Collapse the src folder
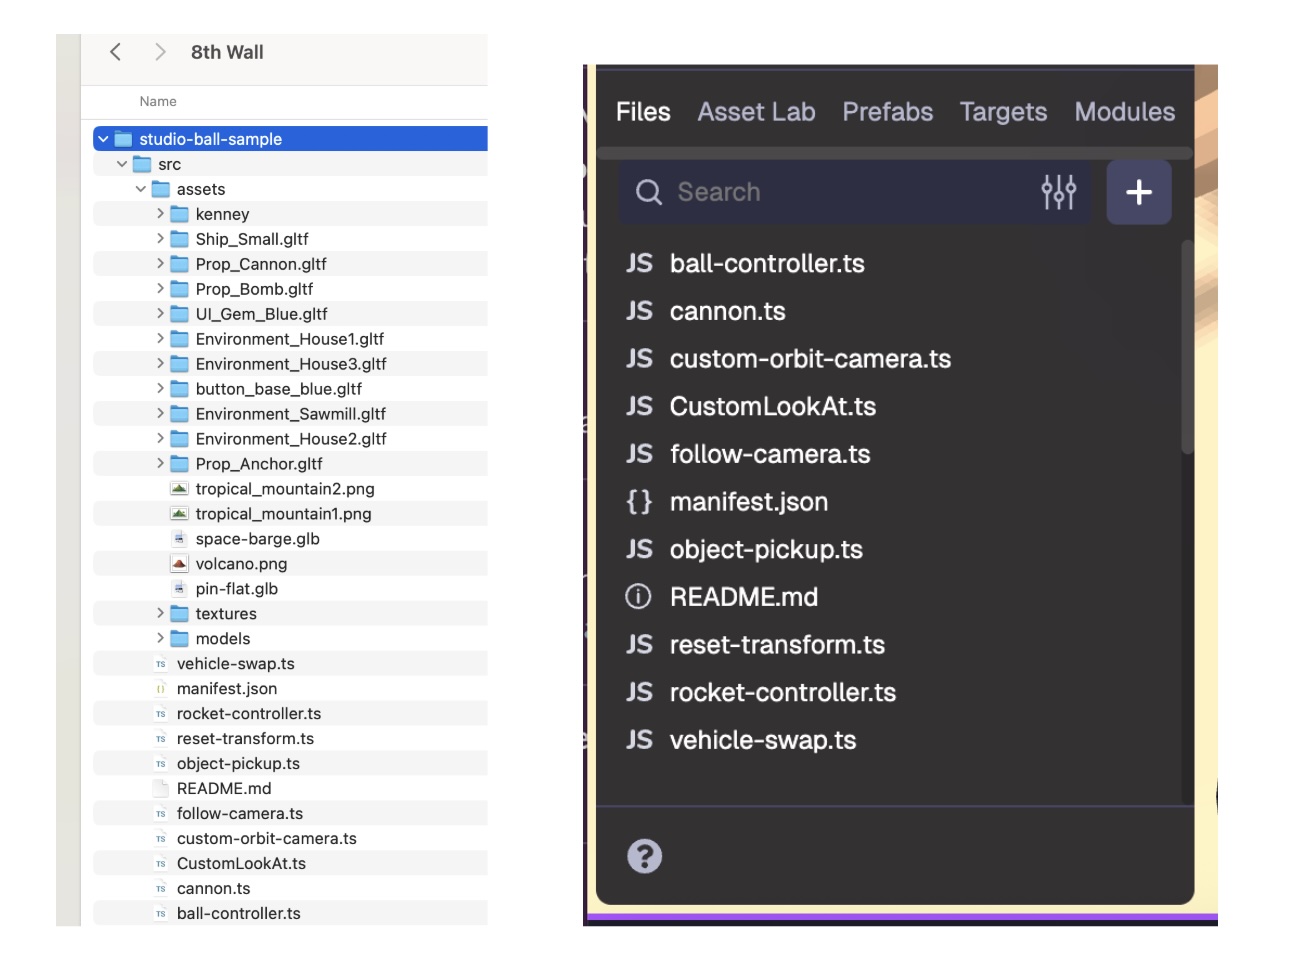This screenshot has width=1314, height=966. coord(122,164)
